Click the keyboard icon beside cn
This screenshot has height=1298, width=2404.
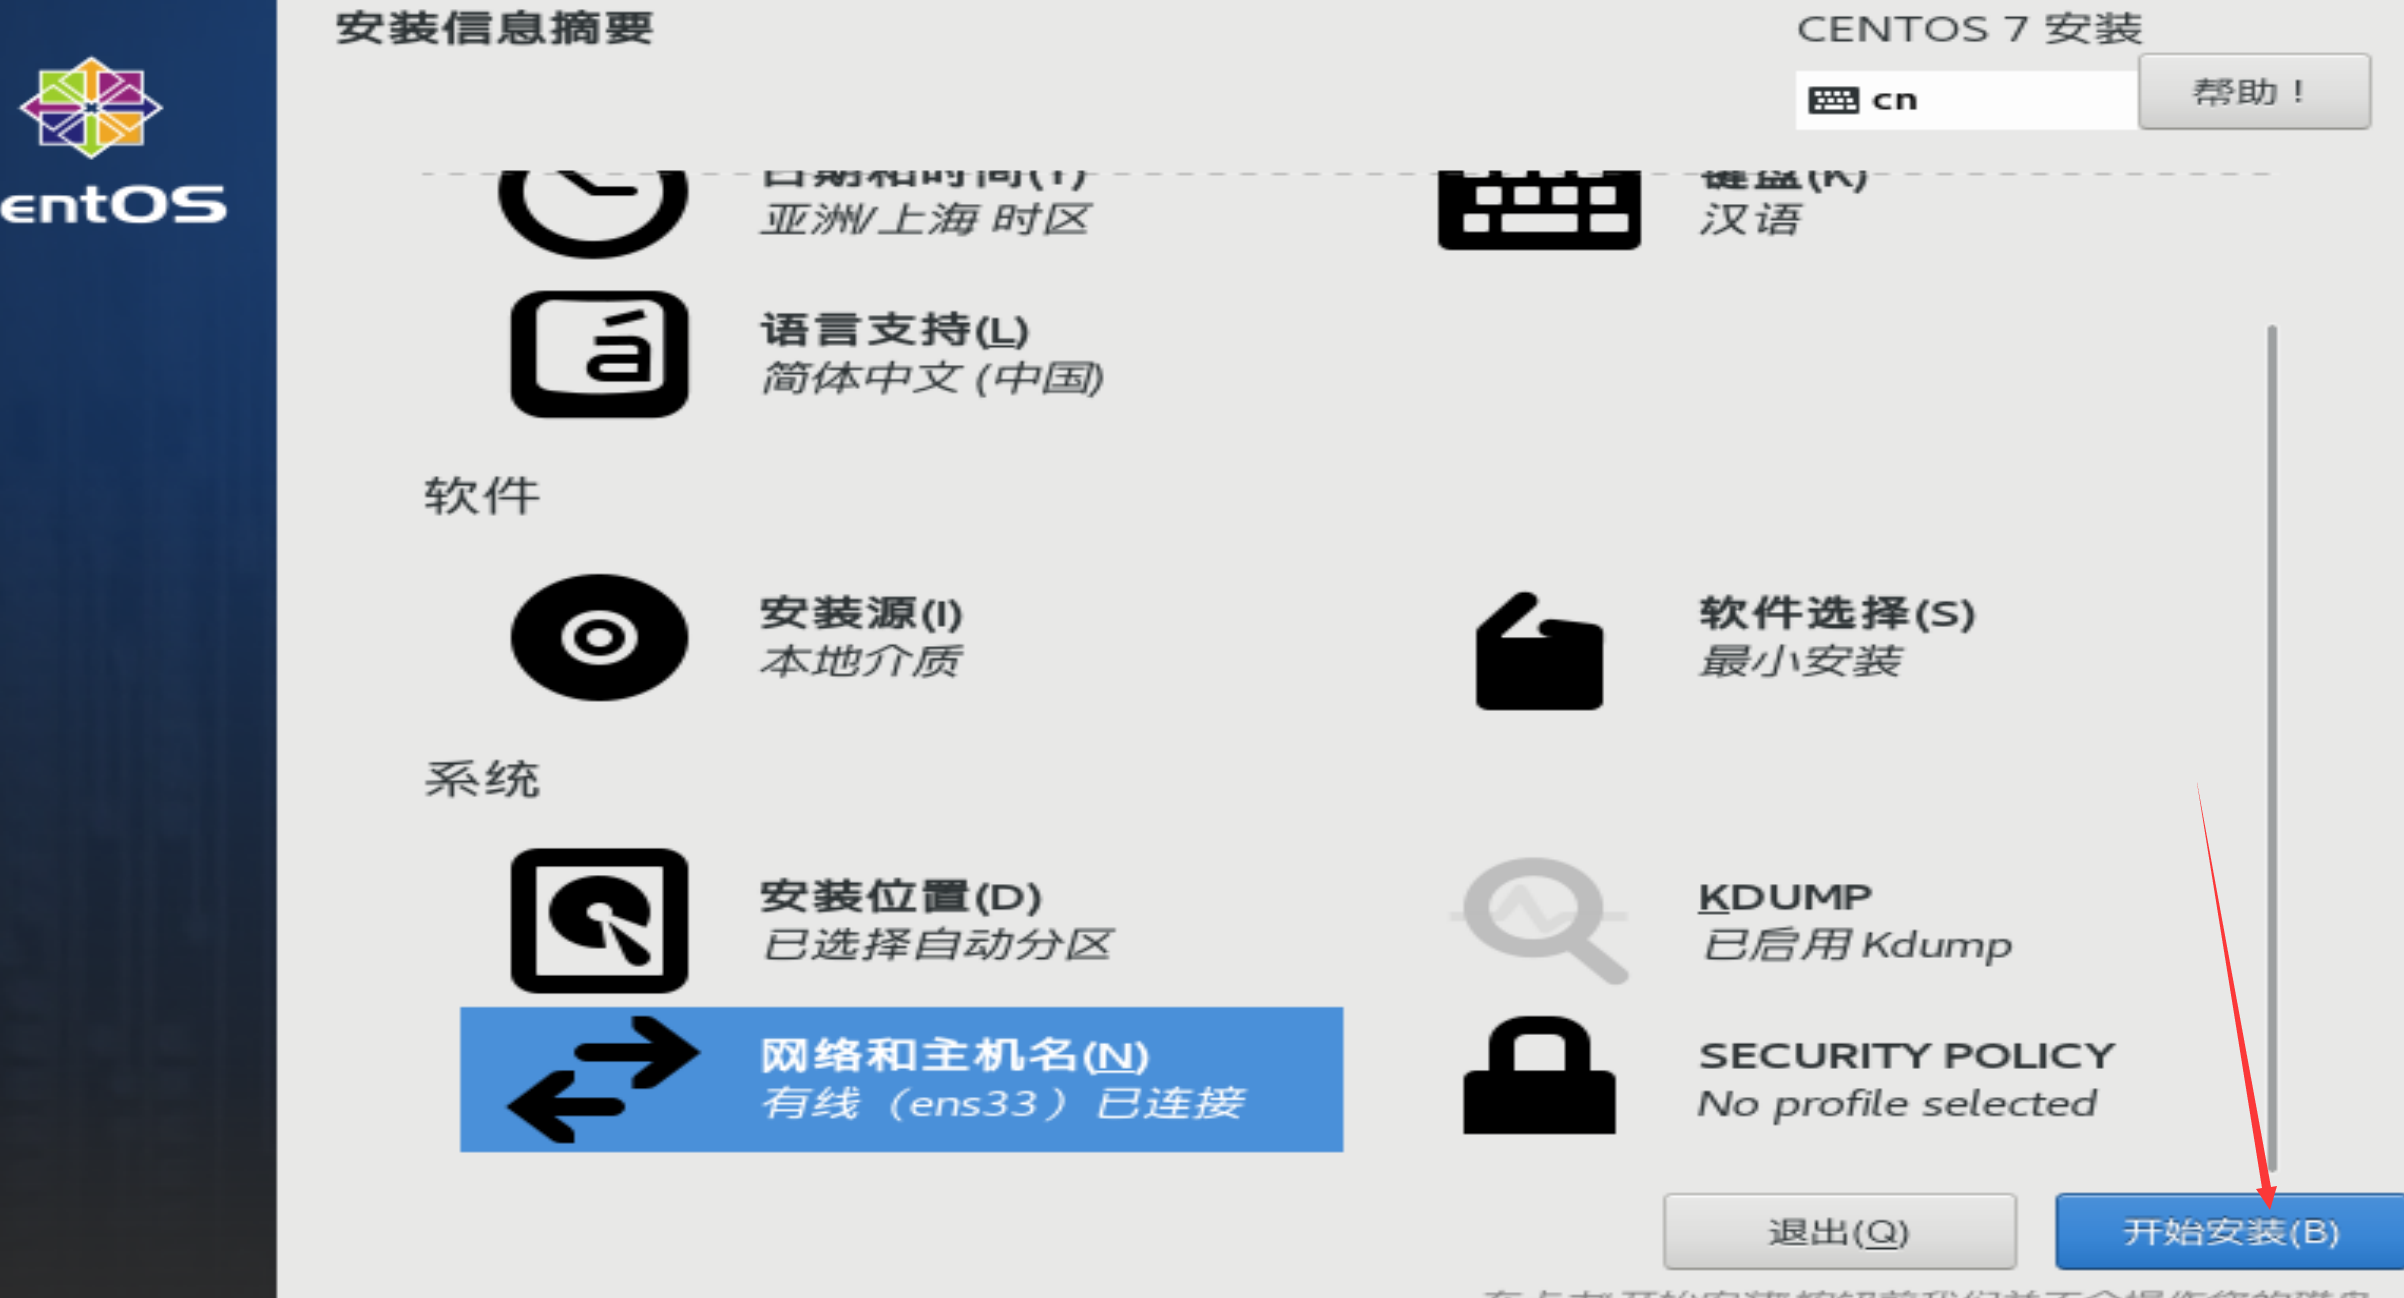(1833, 100)
